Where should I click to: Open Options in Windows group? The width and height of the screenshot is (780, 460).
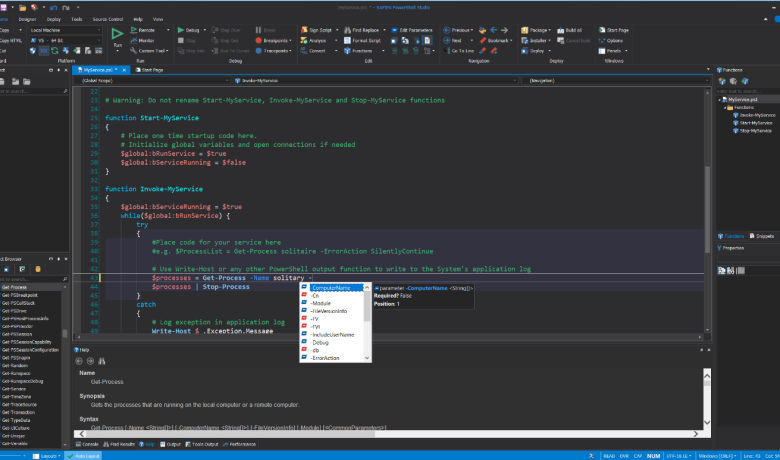pyautogui.click(x=611, y=40)
